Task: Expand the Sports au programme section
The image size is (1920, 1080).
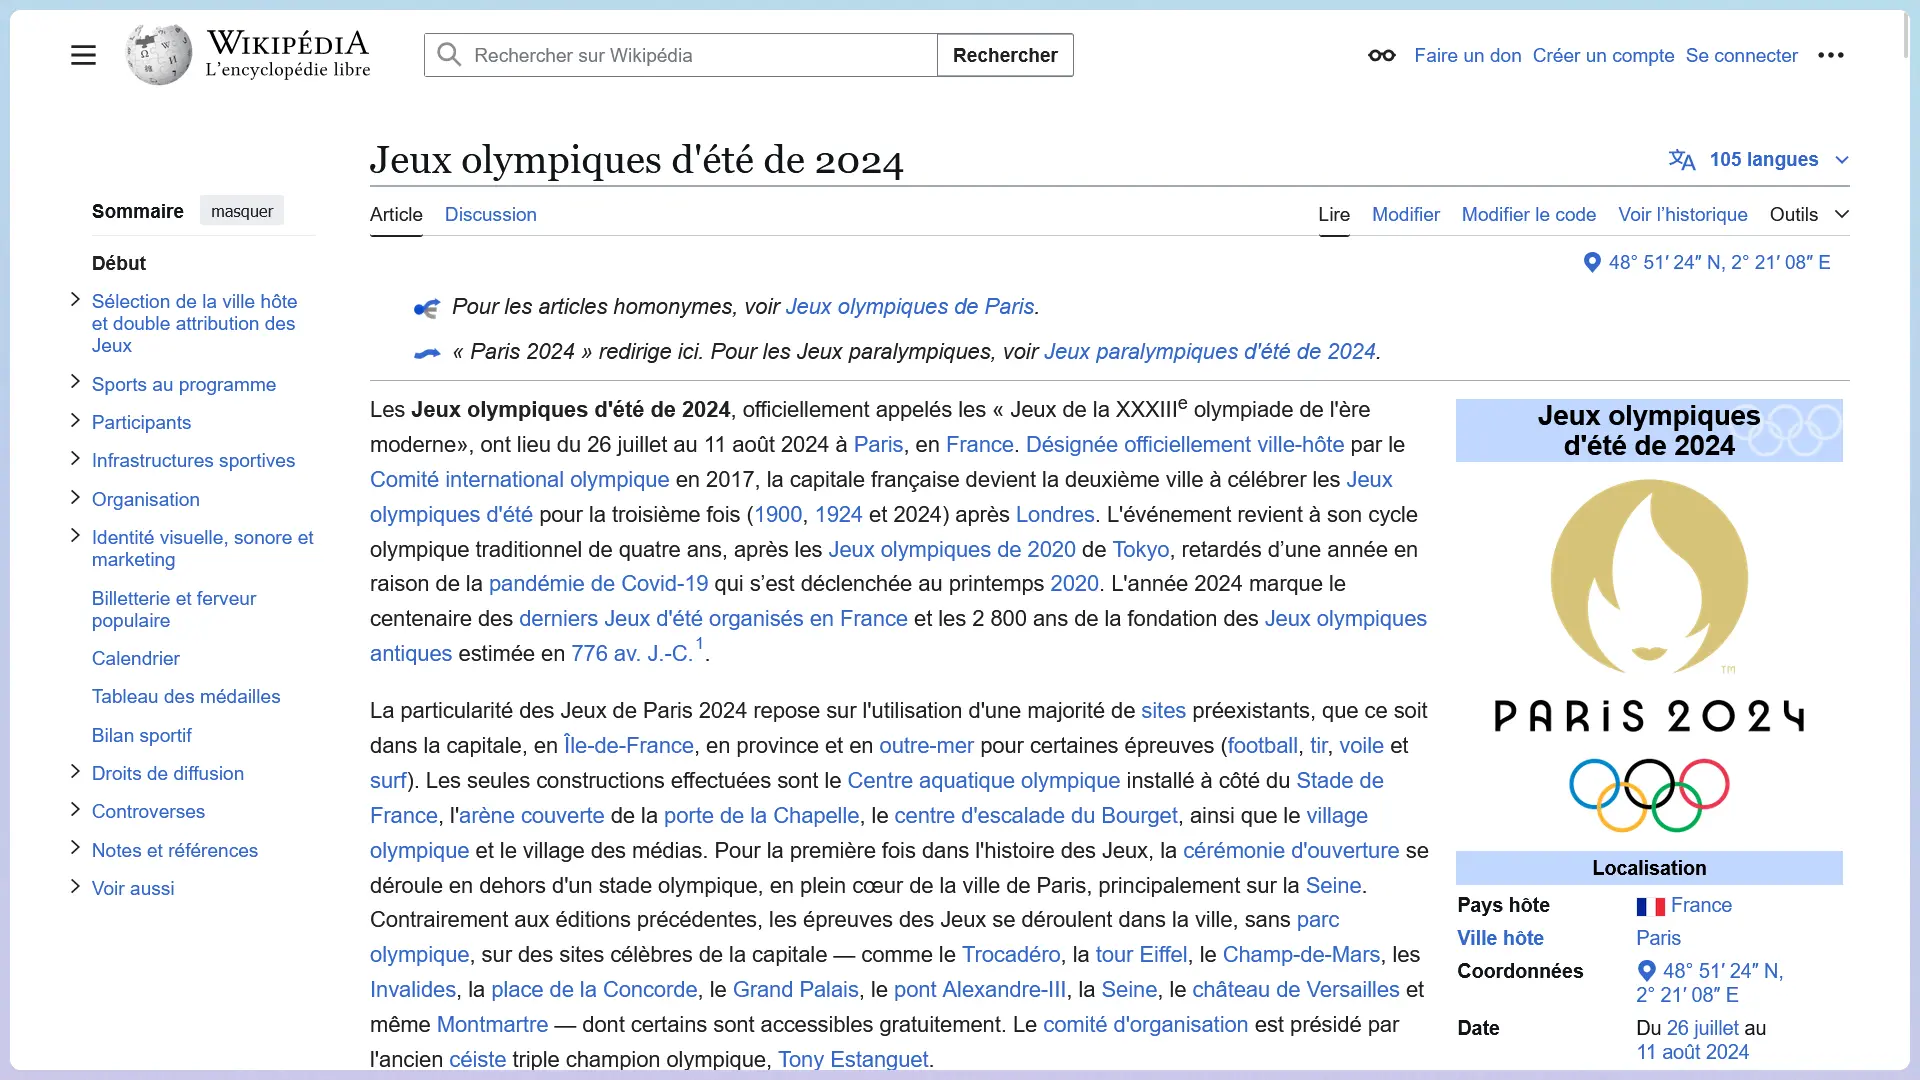Action: pyautogui.click(x=75, y=382)
